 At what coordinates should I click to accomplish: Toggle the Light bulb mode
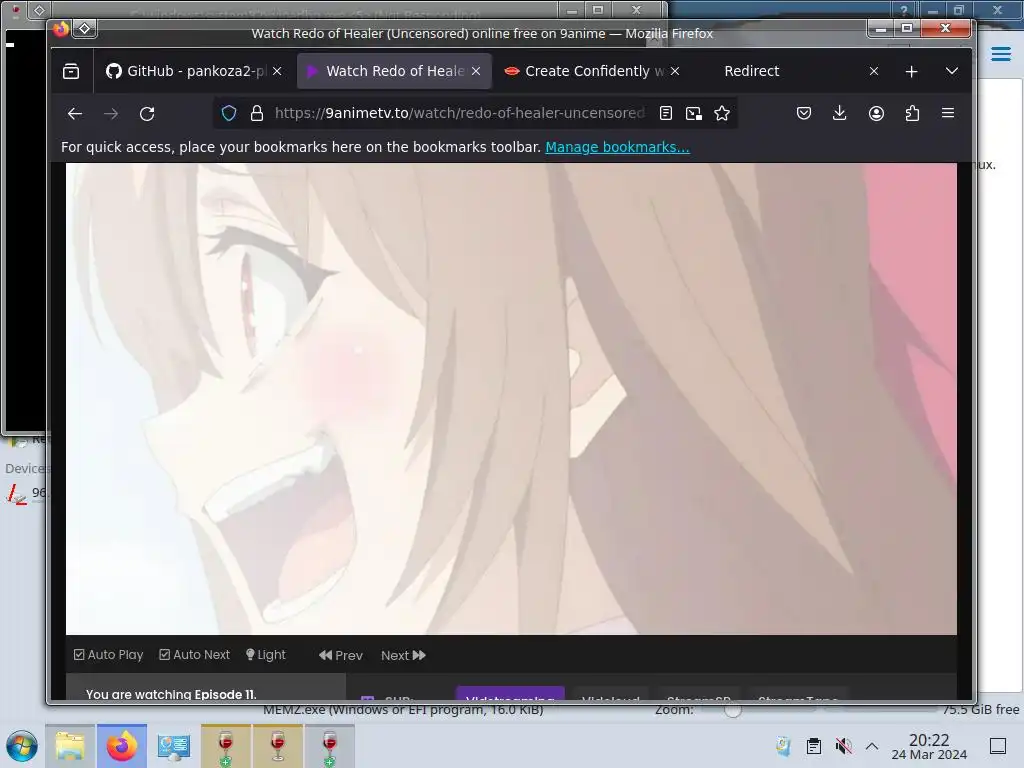click(266, 654)
